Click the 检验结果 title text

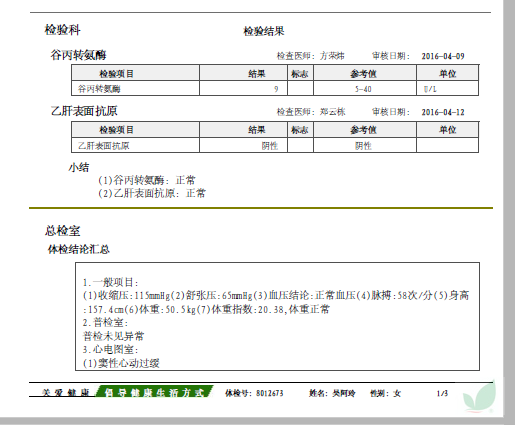click(264, 31)
